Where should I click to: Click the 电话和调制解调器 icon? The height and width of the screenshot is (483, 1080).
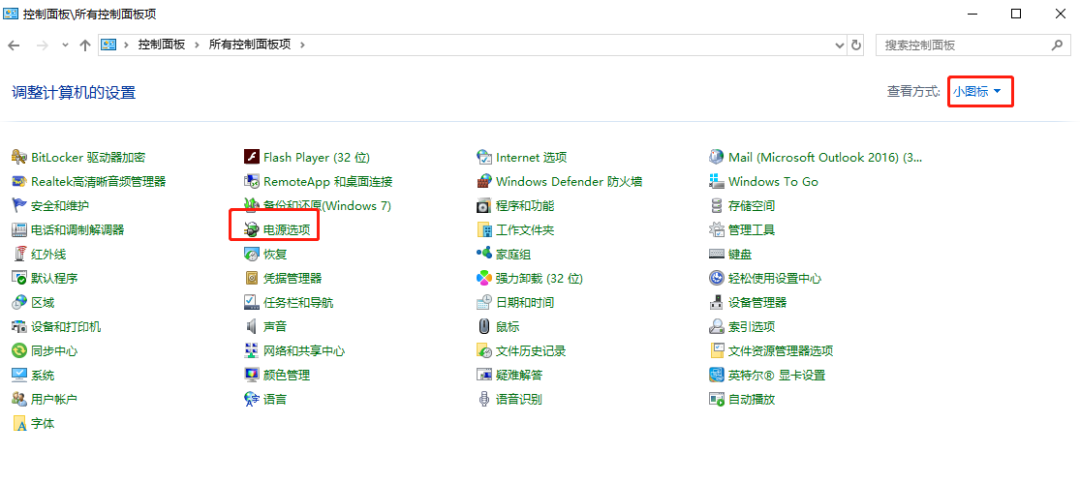coord(19,230)
